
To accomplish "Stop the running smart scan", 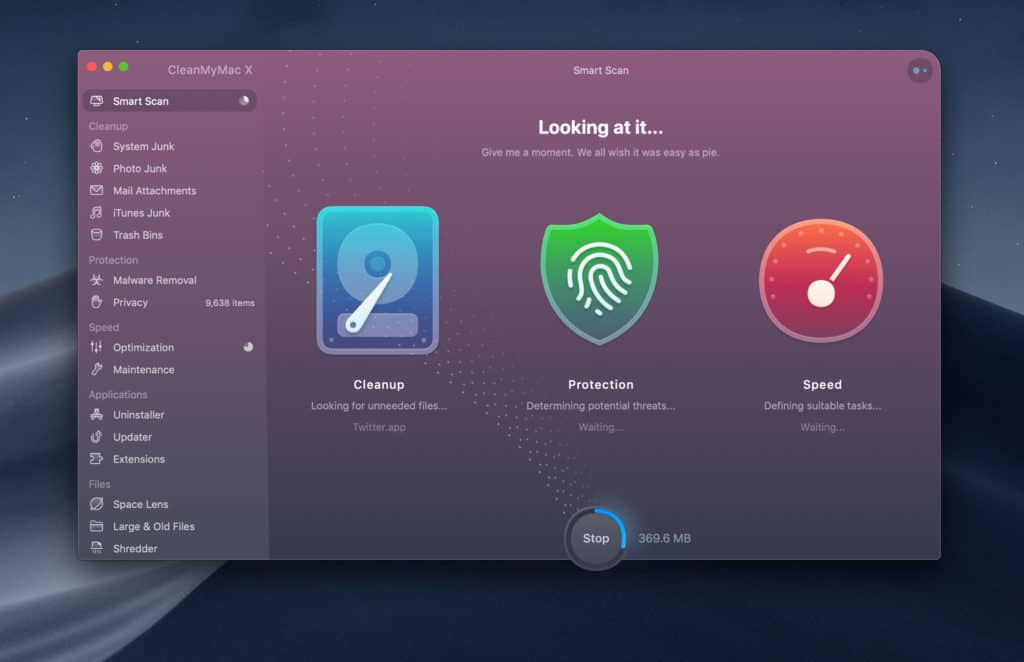I will (x=596, y=538).
